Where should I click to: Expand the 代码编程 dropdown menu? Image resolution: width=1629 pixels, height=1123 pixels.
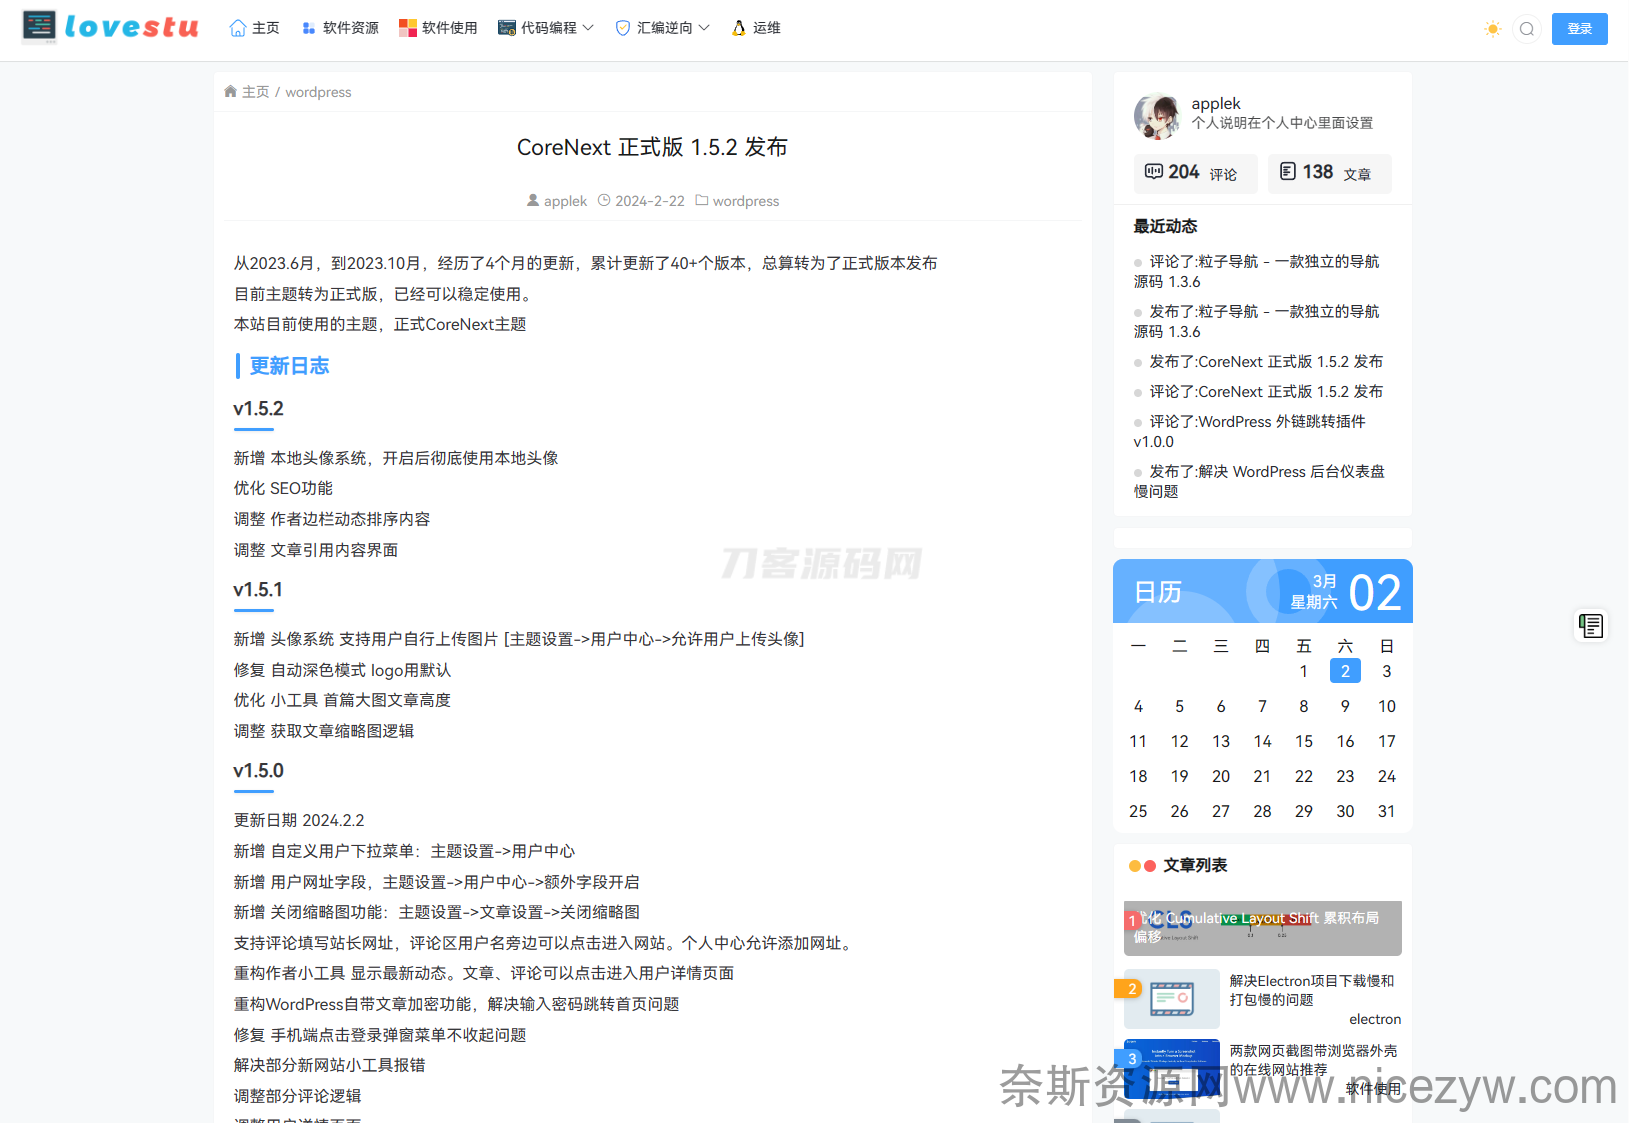pyautogui.click(x=546, y=28)
